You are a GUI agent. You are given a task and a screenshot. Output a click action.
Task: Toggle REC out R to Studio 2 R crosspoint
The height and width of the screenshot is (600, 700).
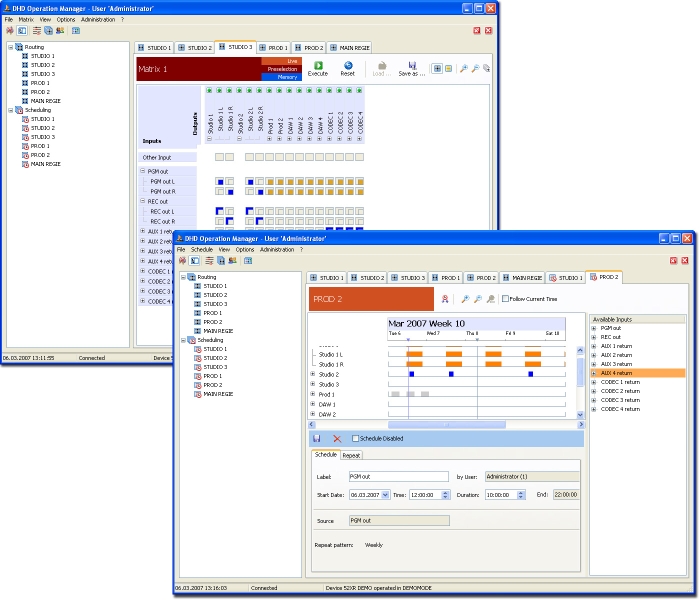click(x=259, y=221)
